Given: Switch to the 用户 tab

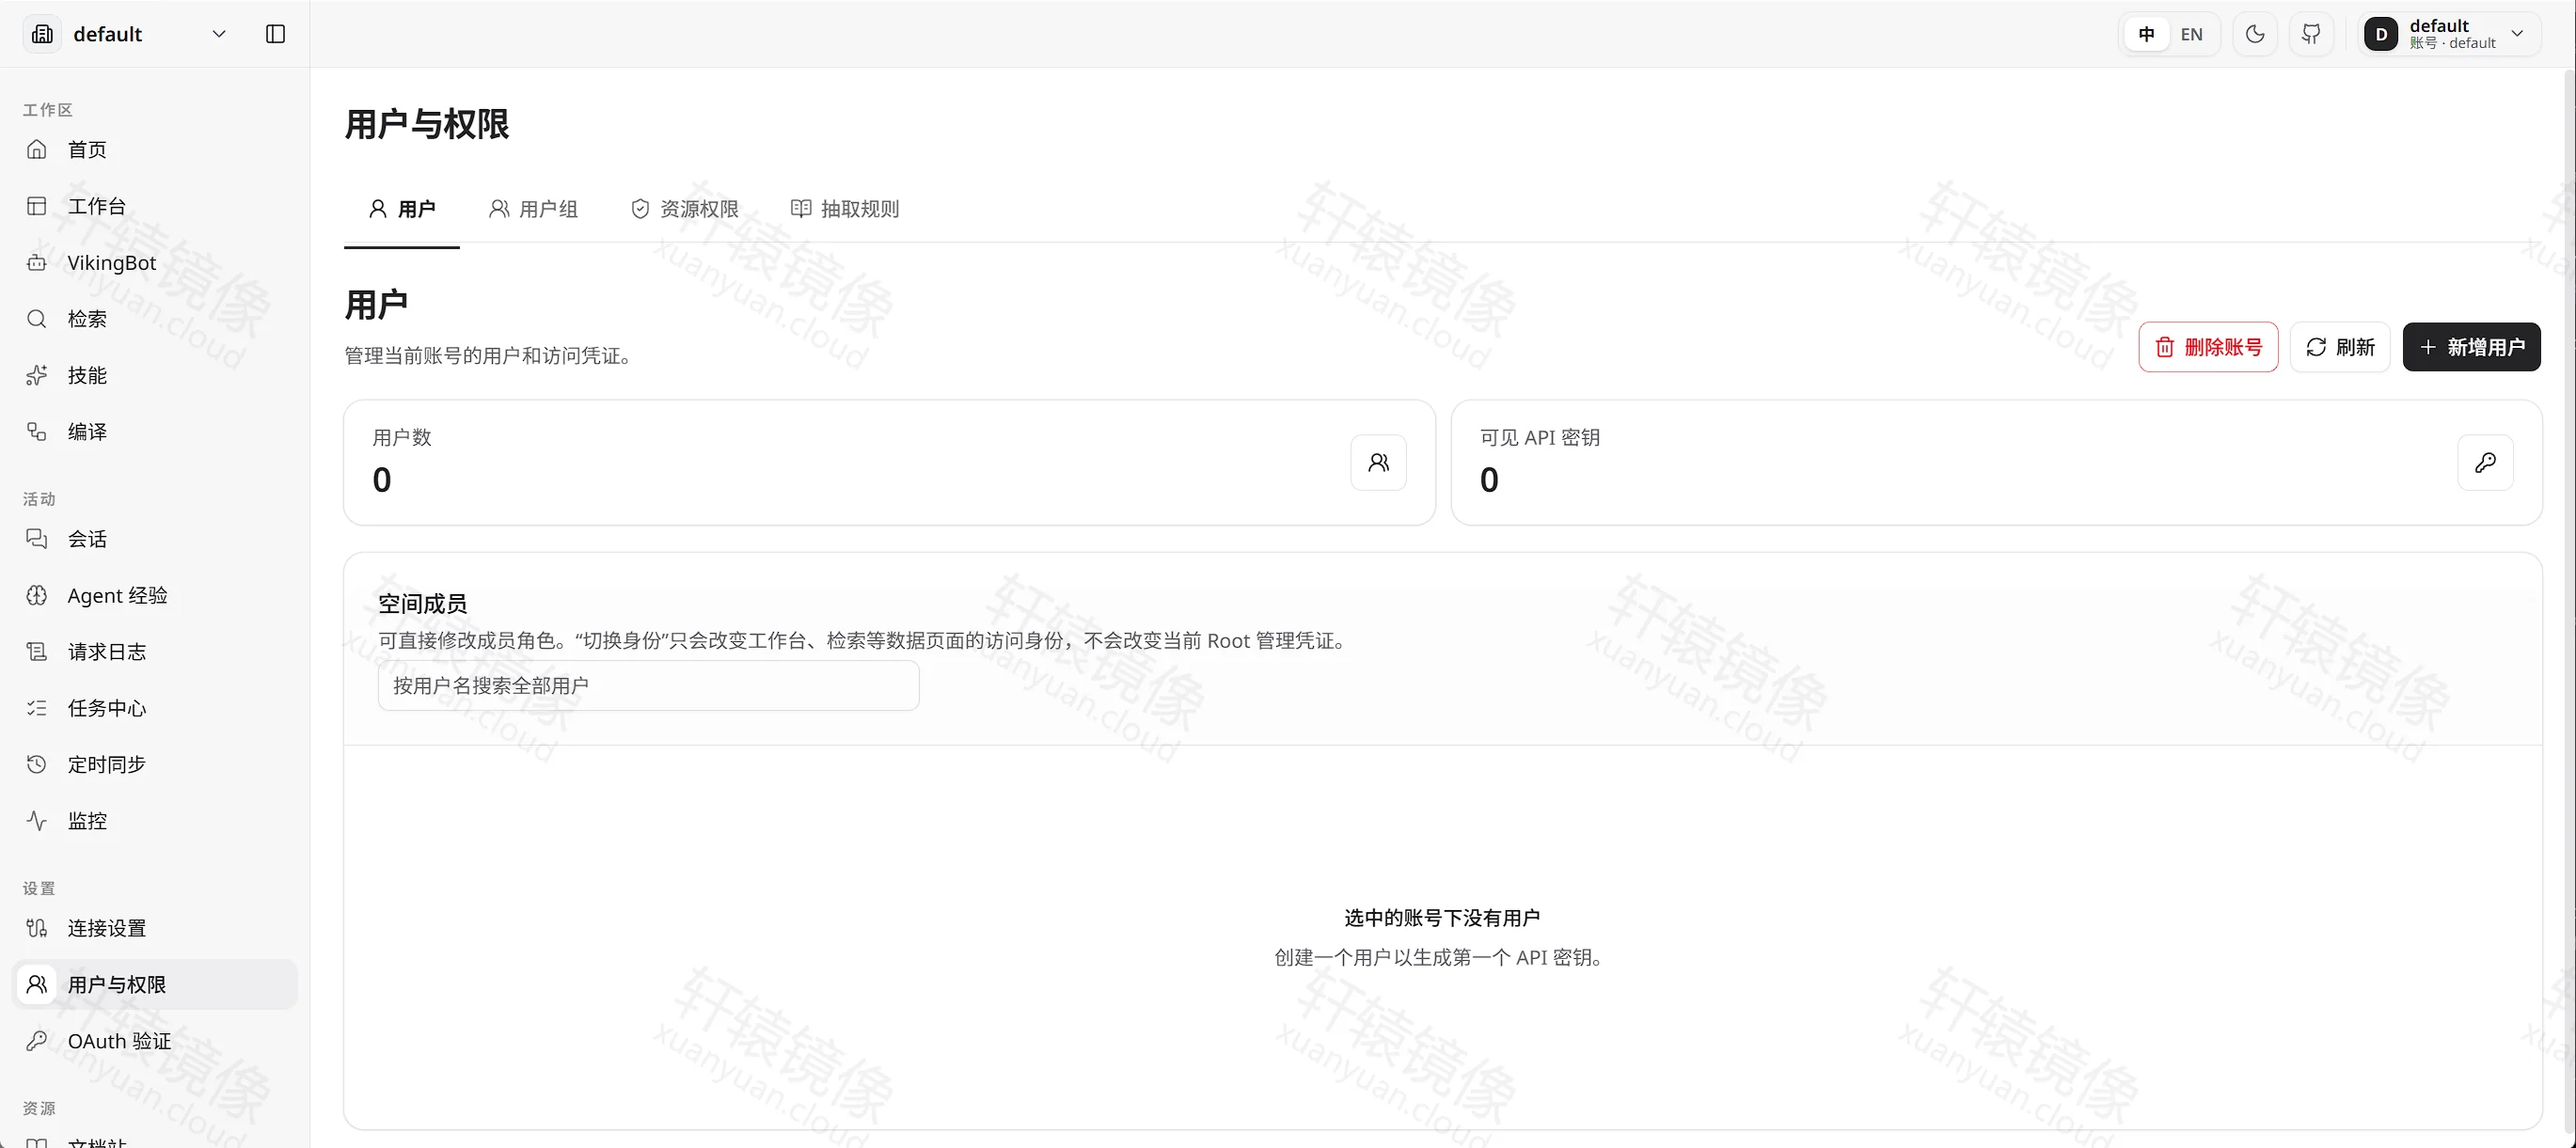Looking at the screenshot, I should tap(402, 209).
